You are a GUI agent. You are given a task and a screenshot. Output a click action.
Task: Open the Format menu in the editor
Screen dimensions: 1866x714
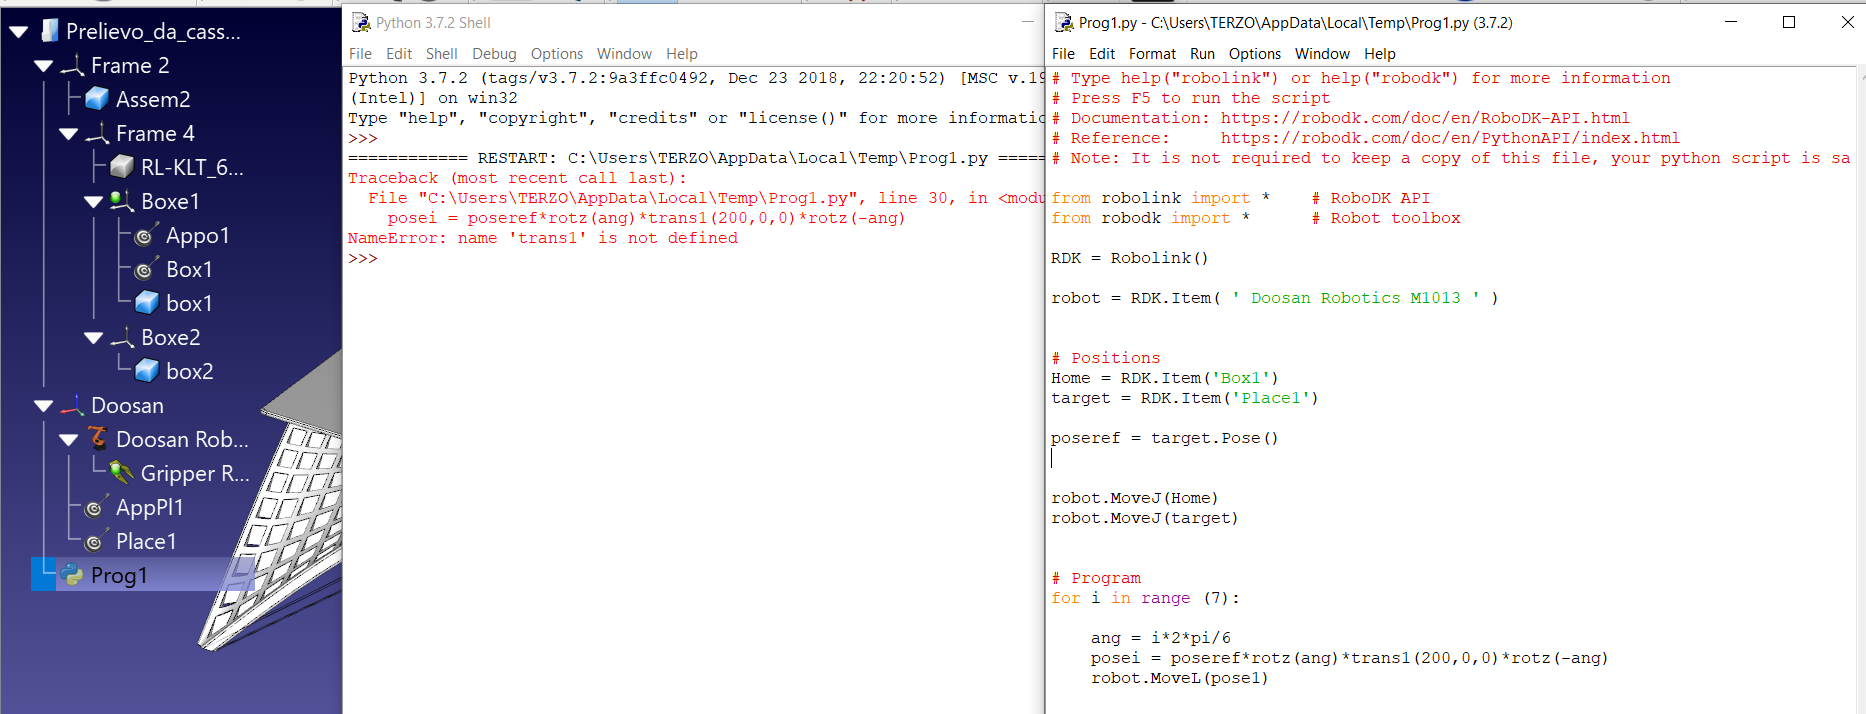pos(1152,54)
